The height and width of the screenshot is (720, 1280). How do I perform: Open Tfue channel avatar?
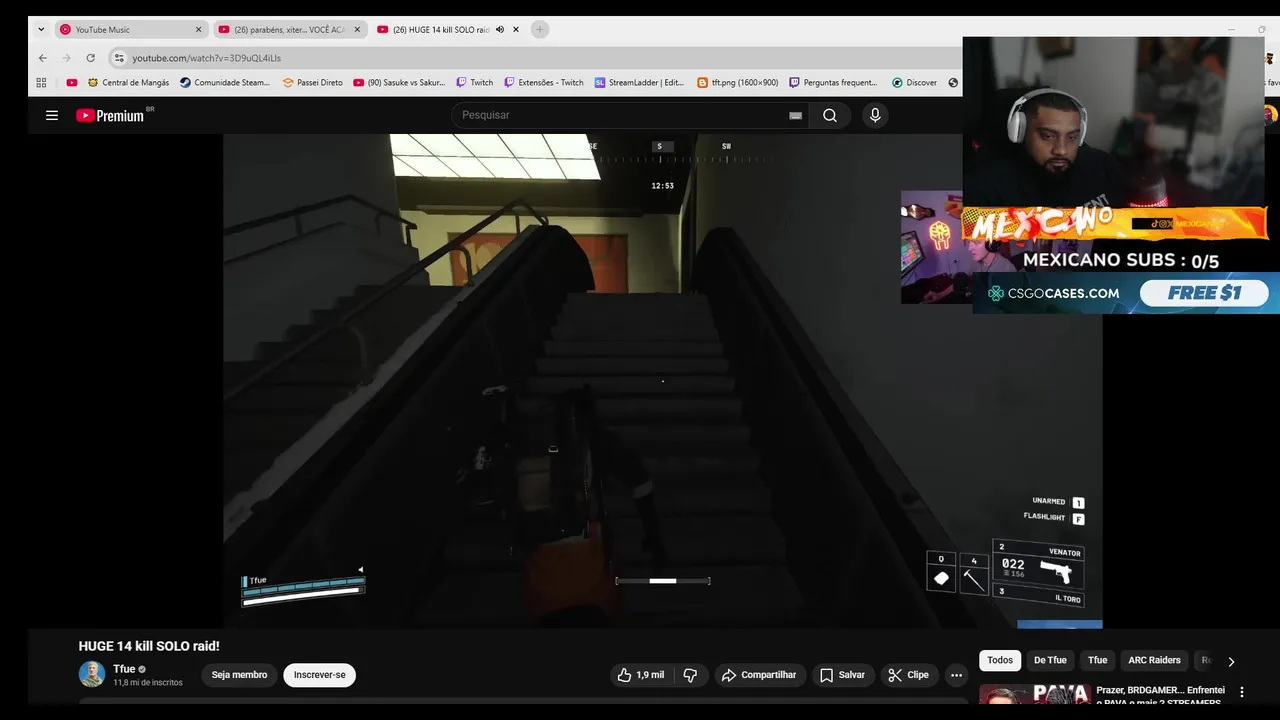coord(92,674)
